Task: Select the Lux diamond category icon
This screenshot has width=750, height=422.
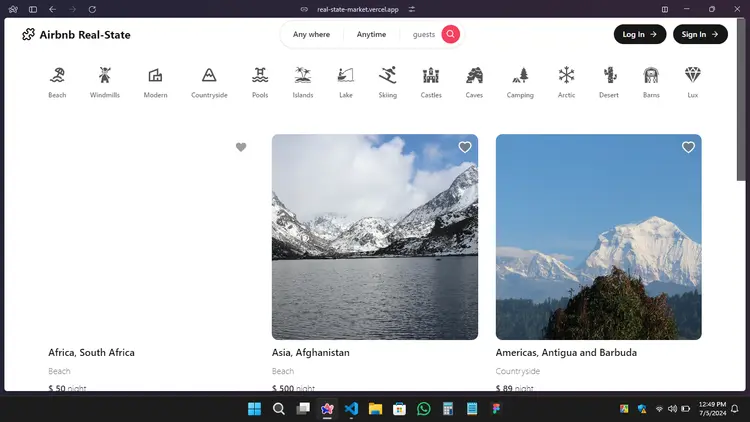Action: click(693, 75)
